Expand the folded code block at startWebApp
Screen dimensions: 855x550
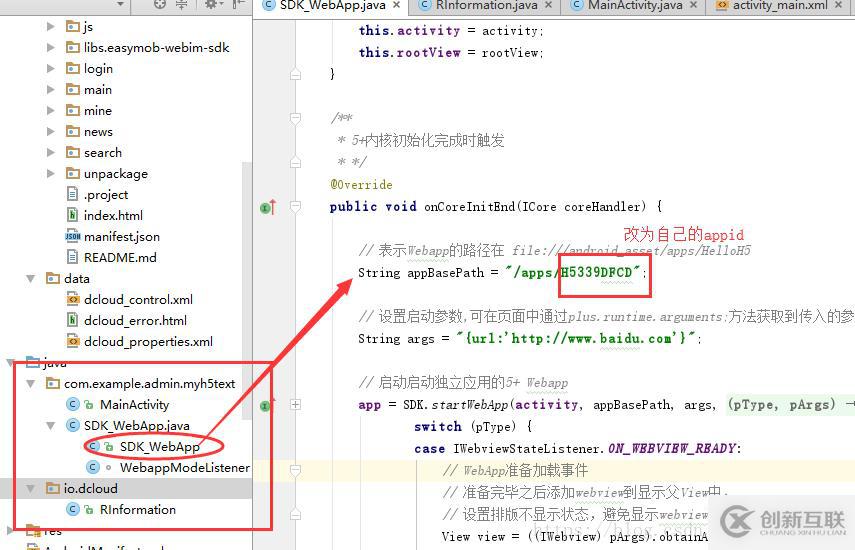coord(296,404)
